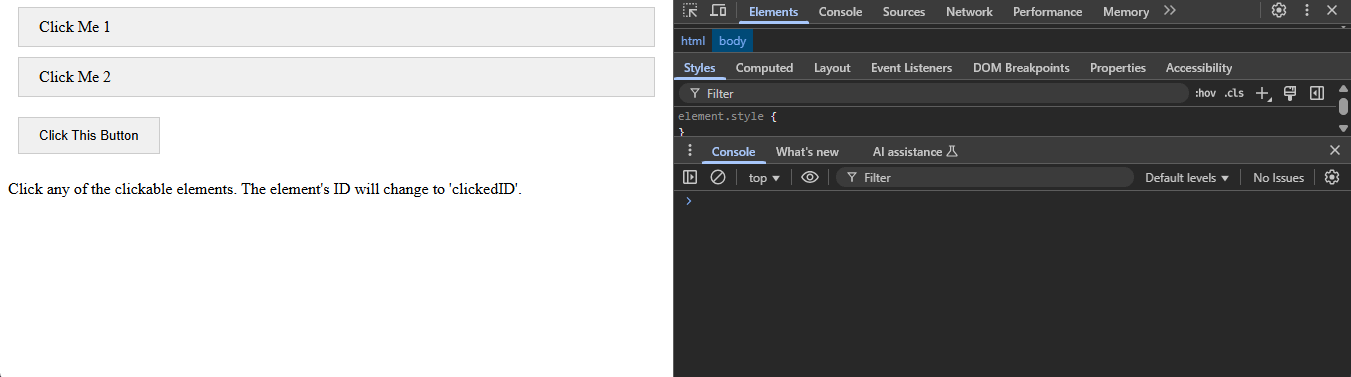Open the Network tab
This screenshot has height=377, width=1351.
(969, 12)
